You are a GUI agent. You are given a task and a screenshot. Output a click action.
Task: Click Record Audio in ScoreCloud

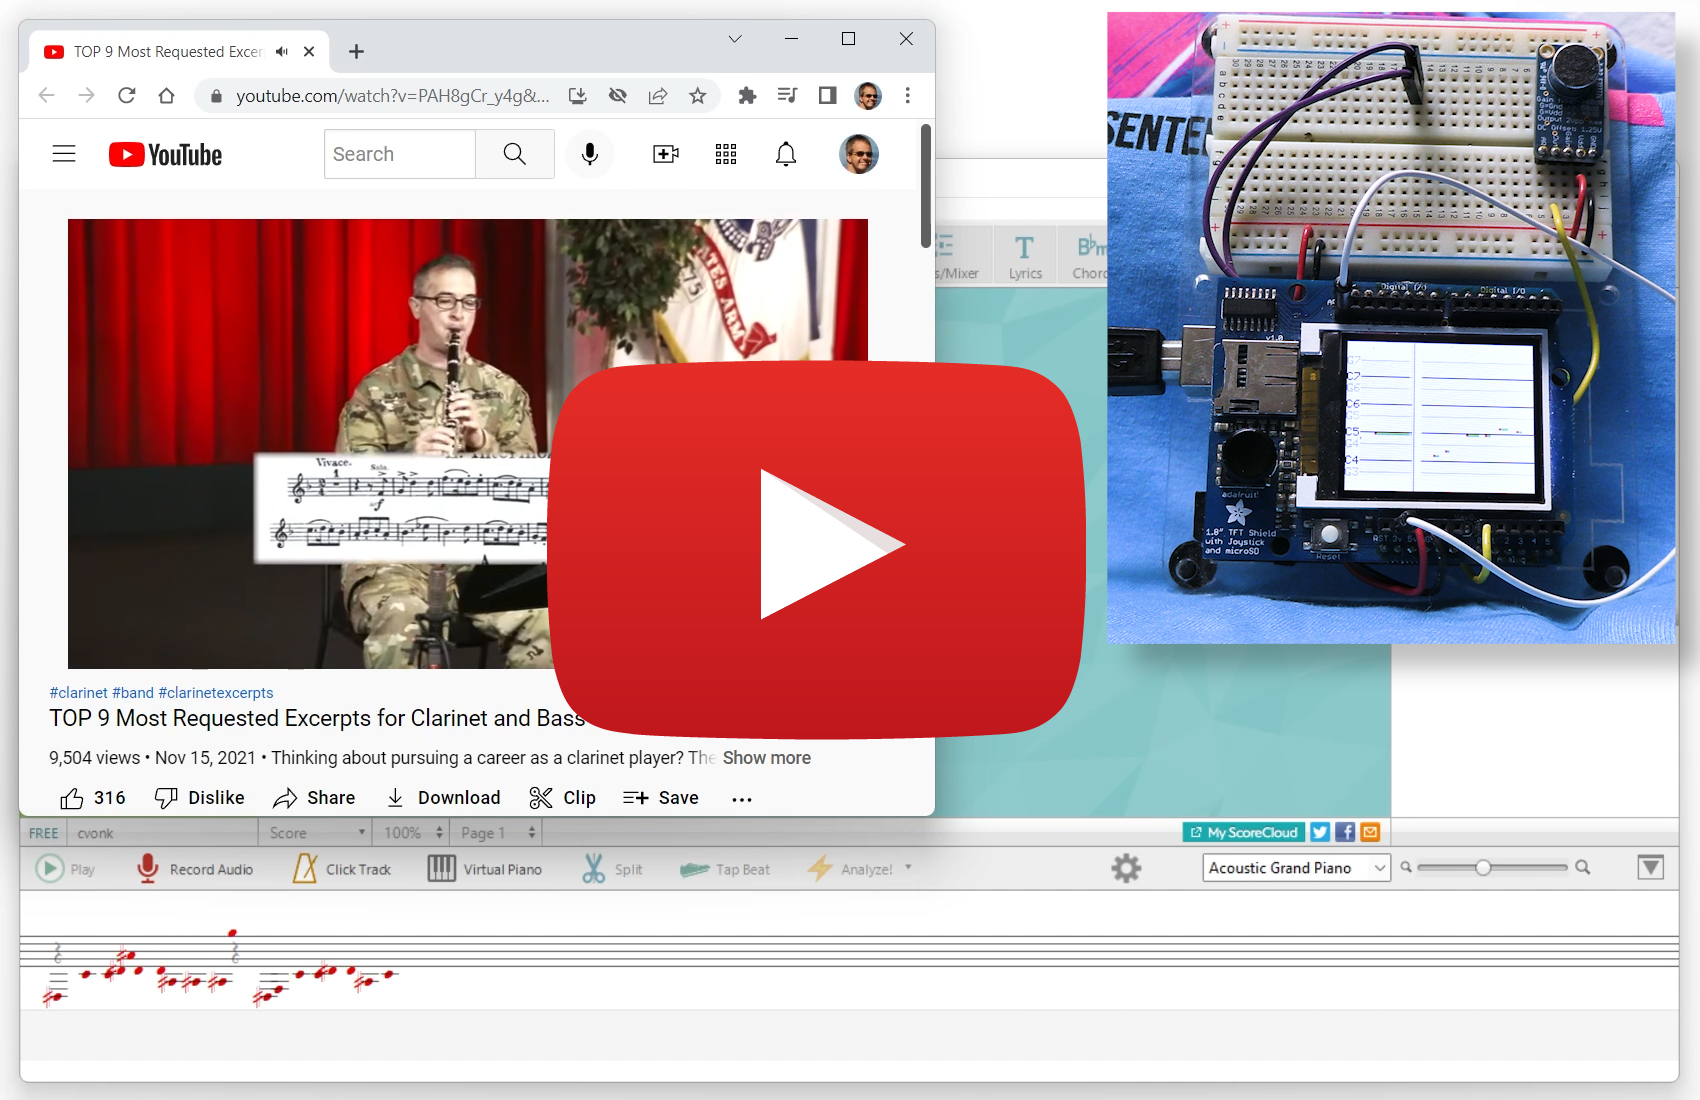tap(195, 869)
